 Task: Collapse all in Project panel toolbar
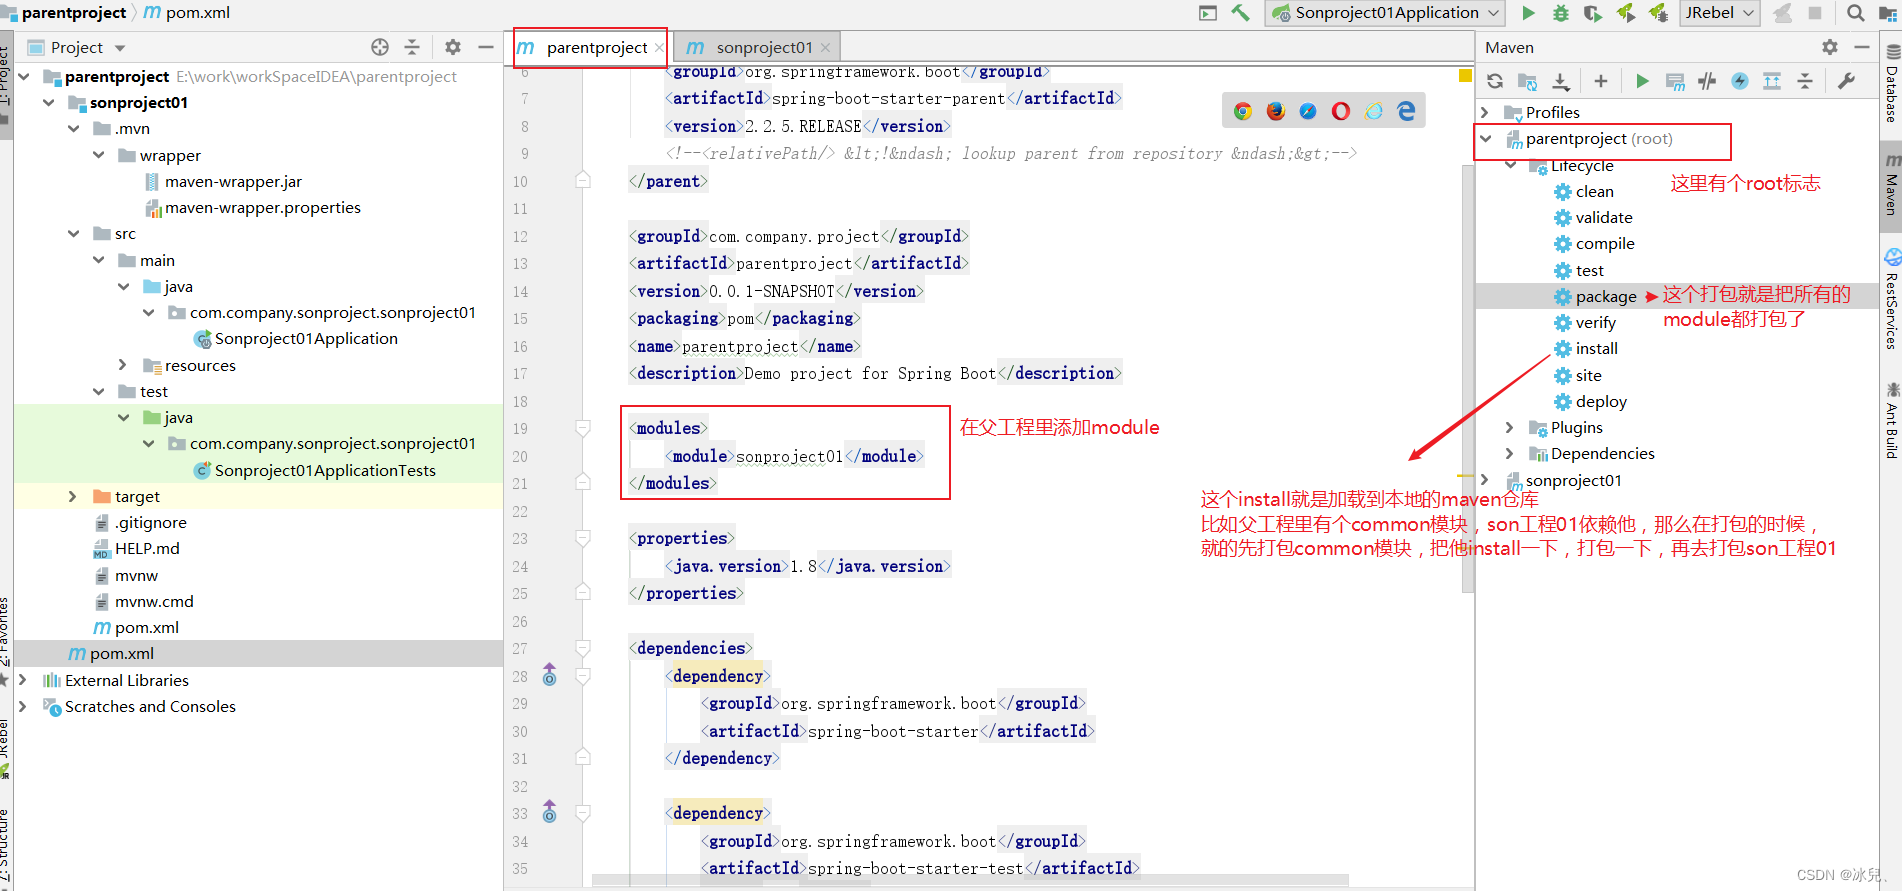click(412, 47)
